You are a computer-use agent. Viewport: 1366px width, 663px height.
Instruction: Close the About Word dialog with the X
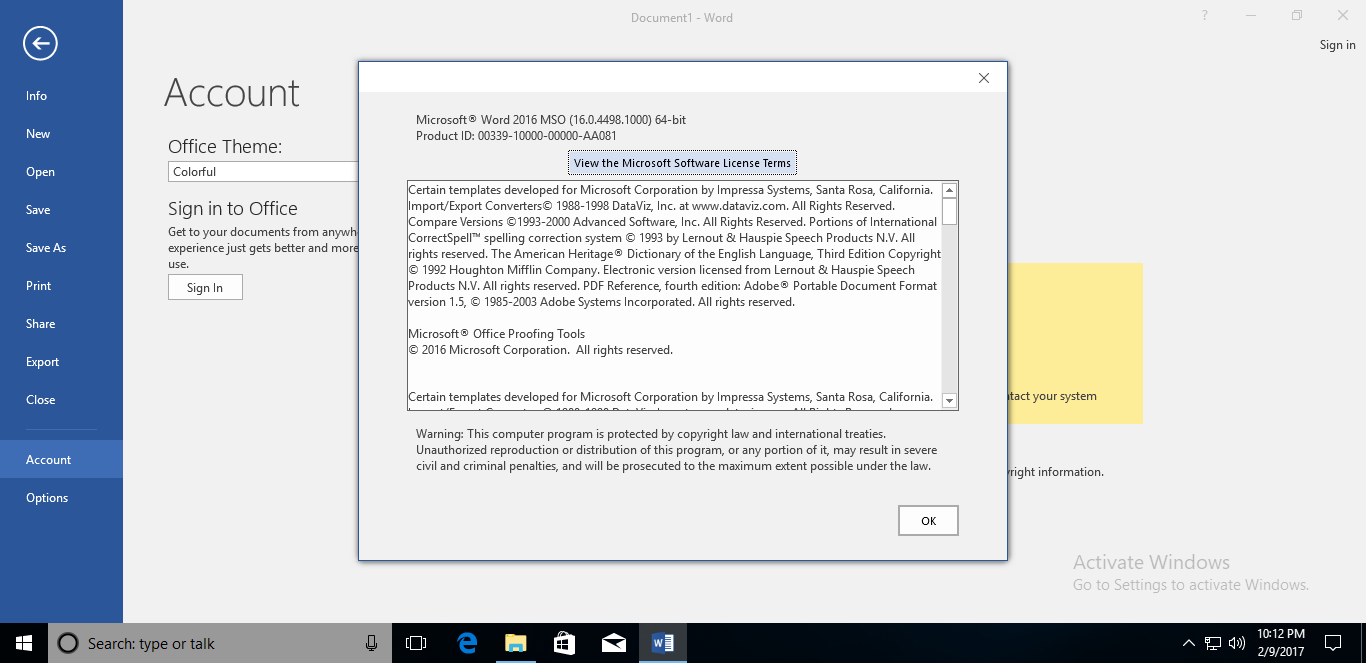pos(984,78)
